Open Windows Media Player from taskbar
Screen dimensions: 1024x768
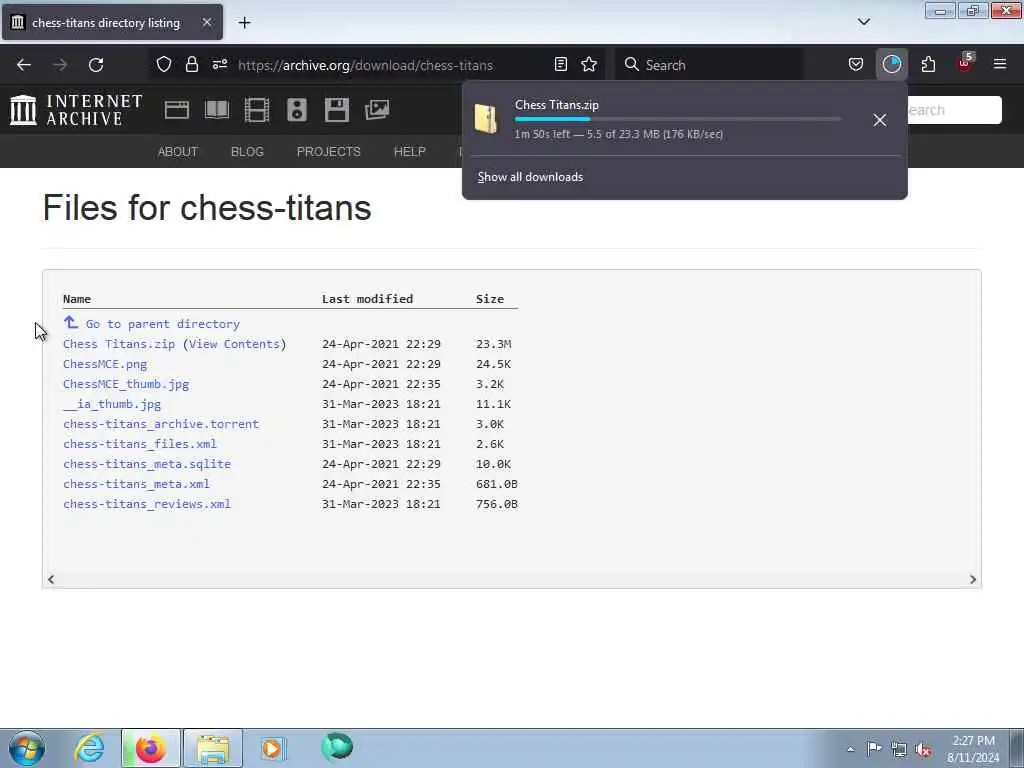(273, 748)
